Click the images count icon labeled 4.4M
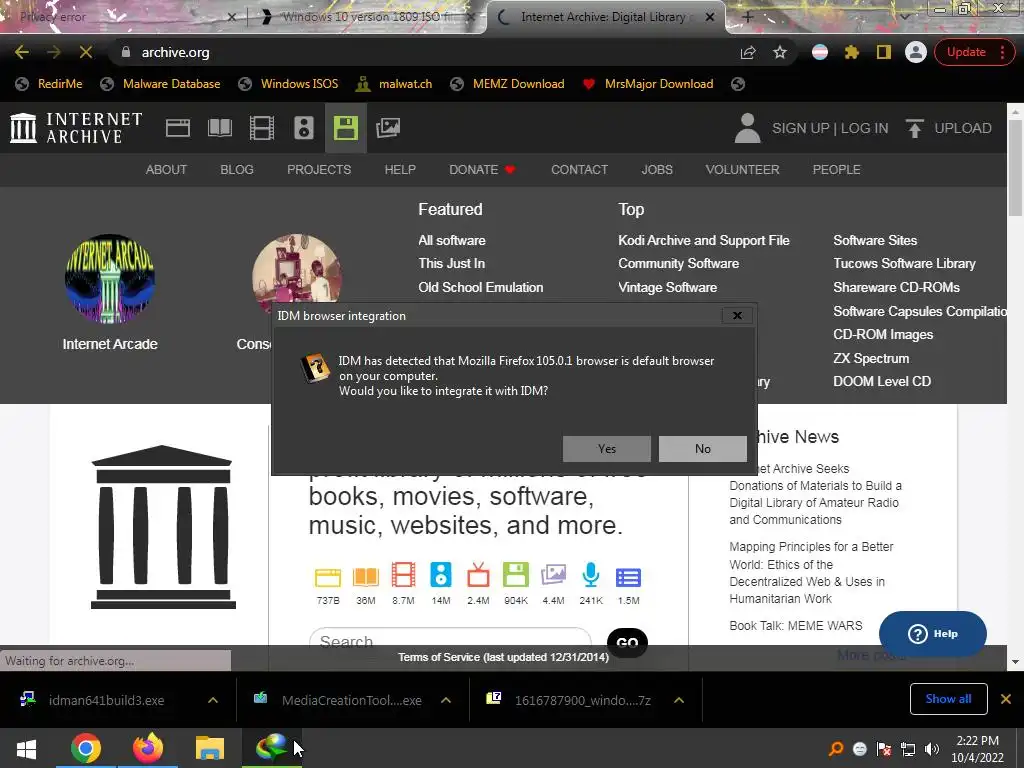 [553, 575]
